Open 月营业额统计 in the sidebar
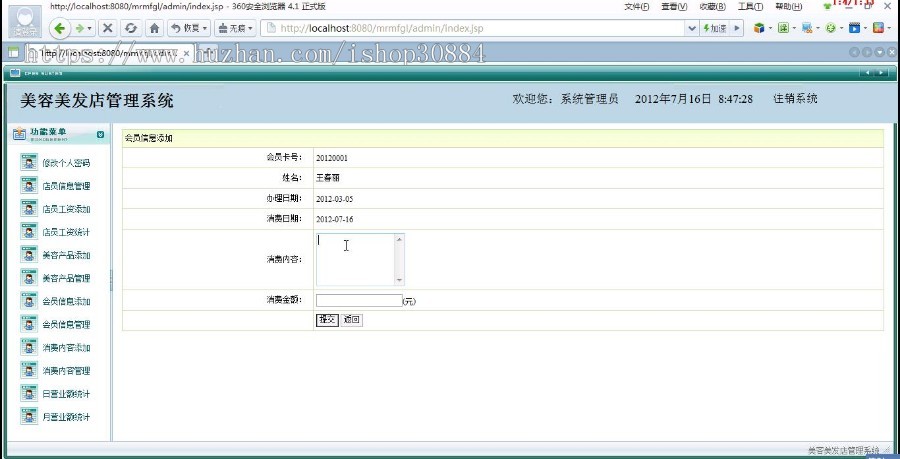The height and width of the screenshot is (459, 900). 66,417
